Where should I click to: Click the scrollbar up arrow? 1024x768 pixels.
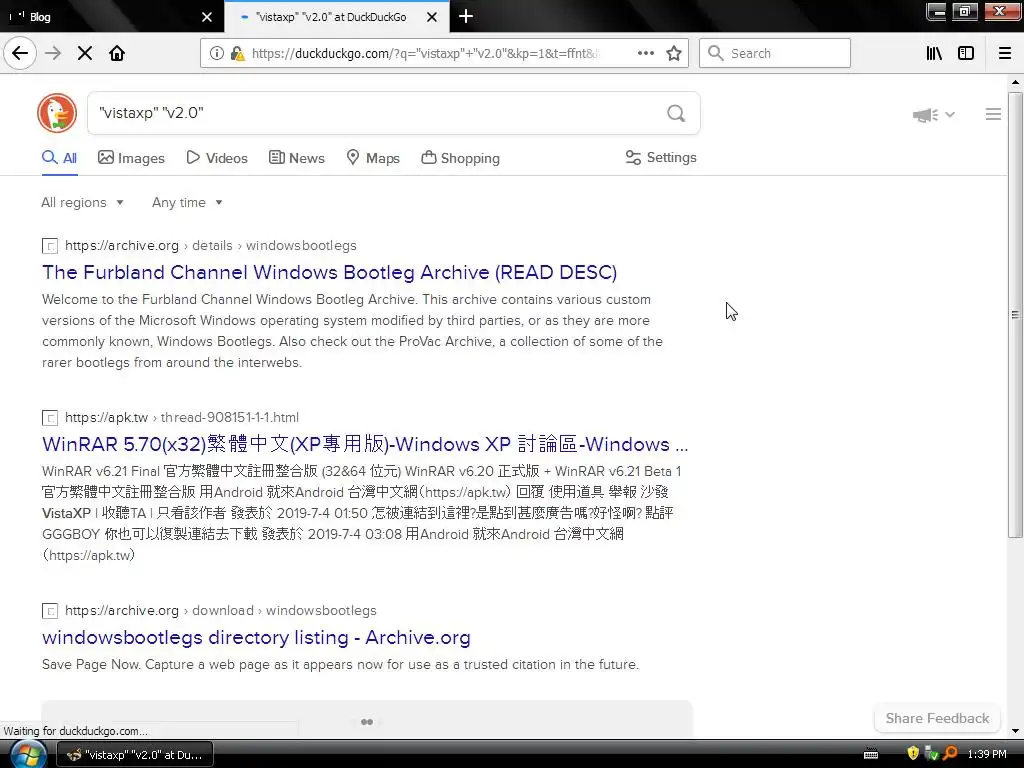pyautogui.click(x=1015, y=82)
